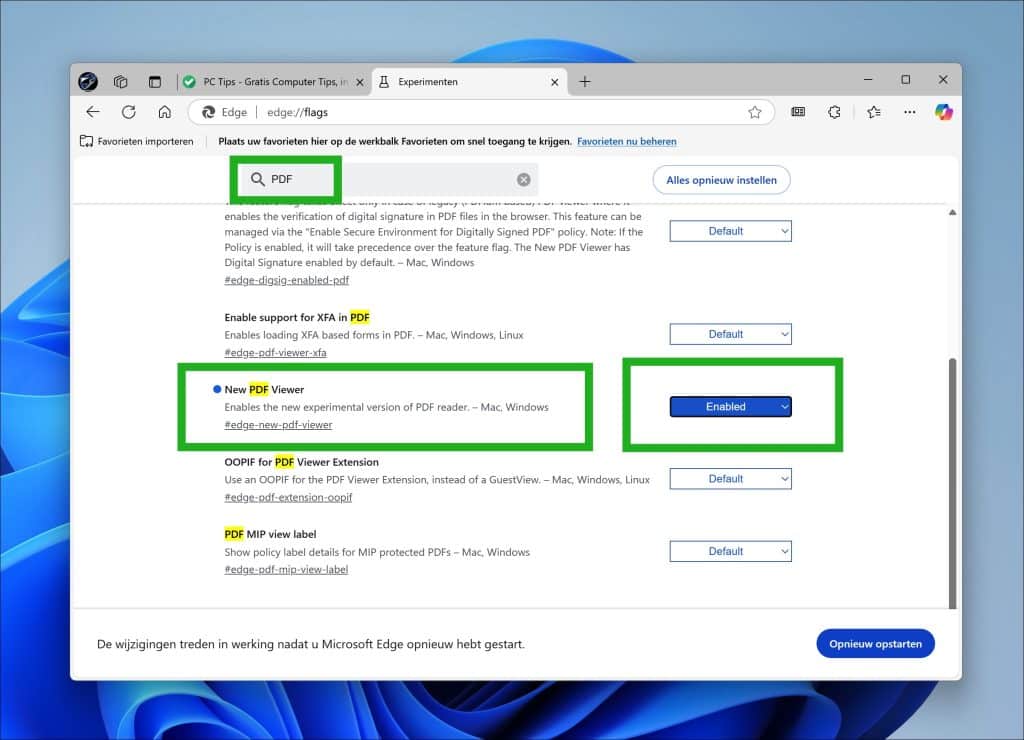Open the favorites list icon

874,112
